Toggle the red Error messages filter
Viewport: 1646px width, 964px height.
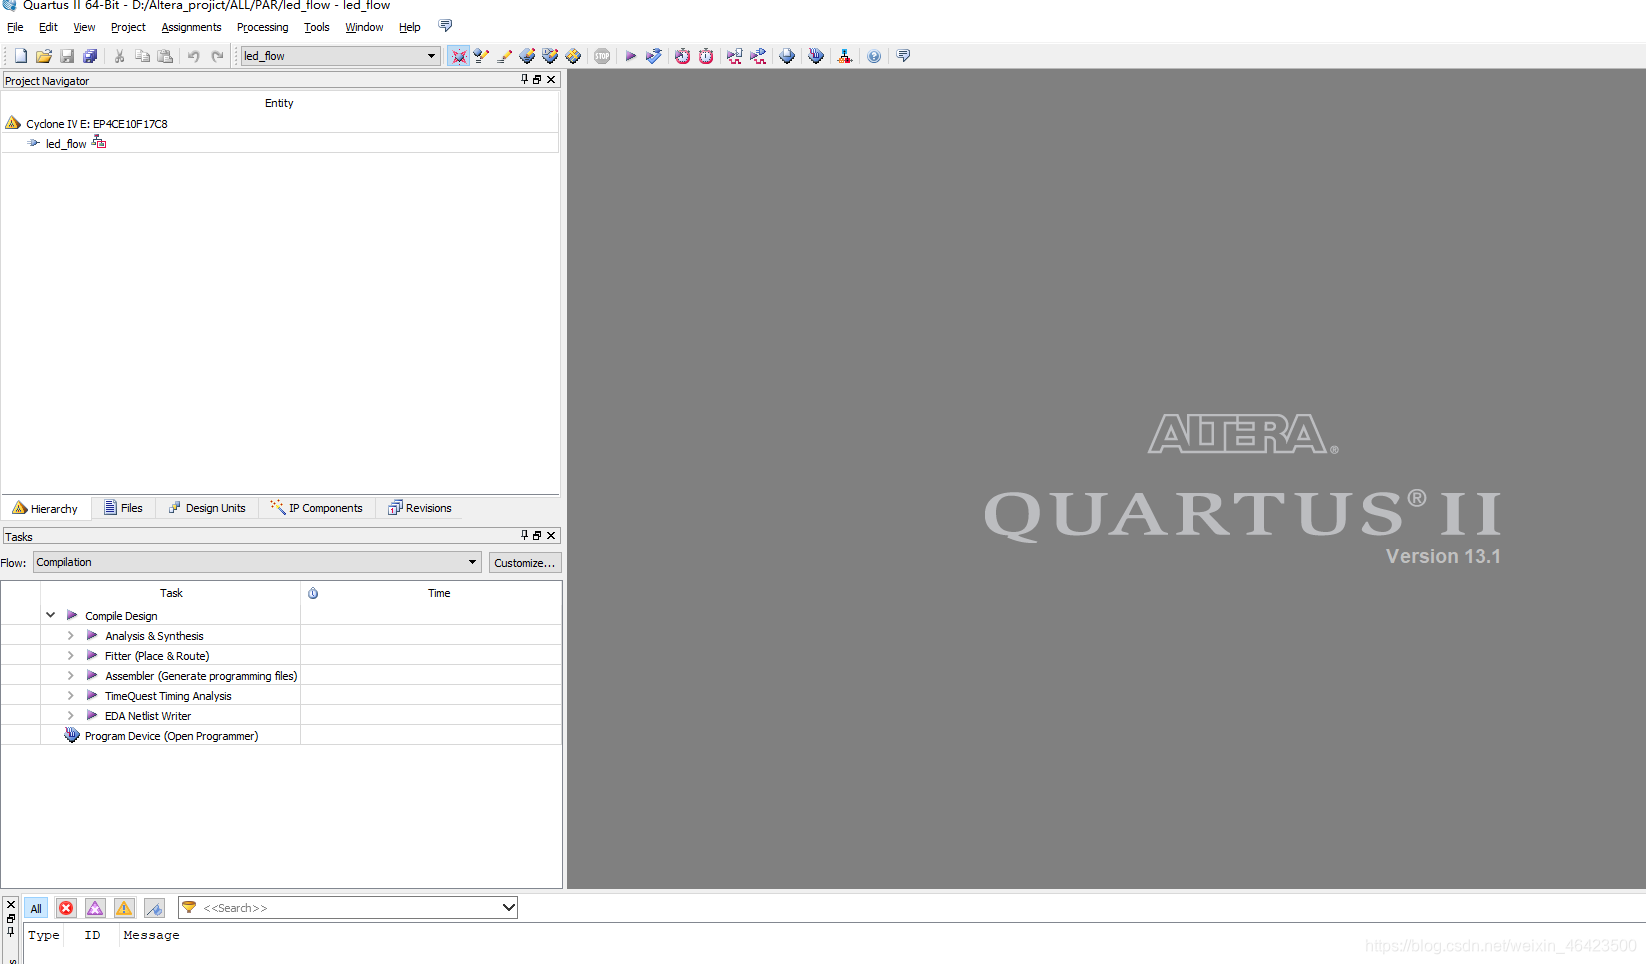tap(66, 908)
